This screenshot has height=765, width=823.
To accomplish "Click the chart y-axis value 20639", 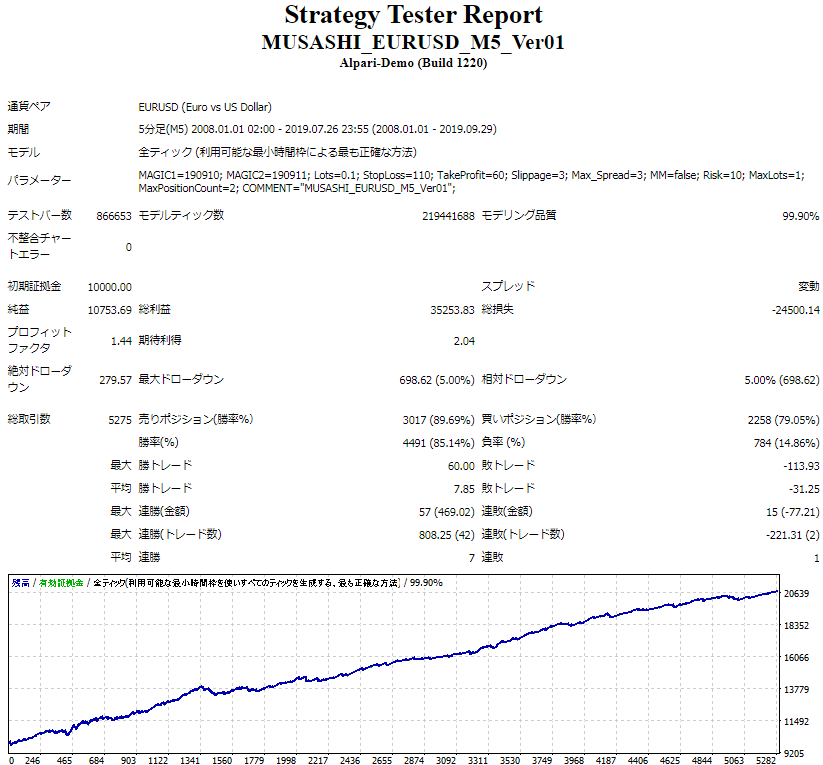I will (796, 594).
